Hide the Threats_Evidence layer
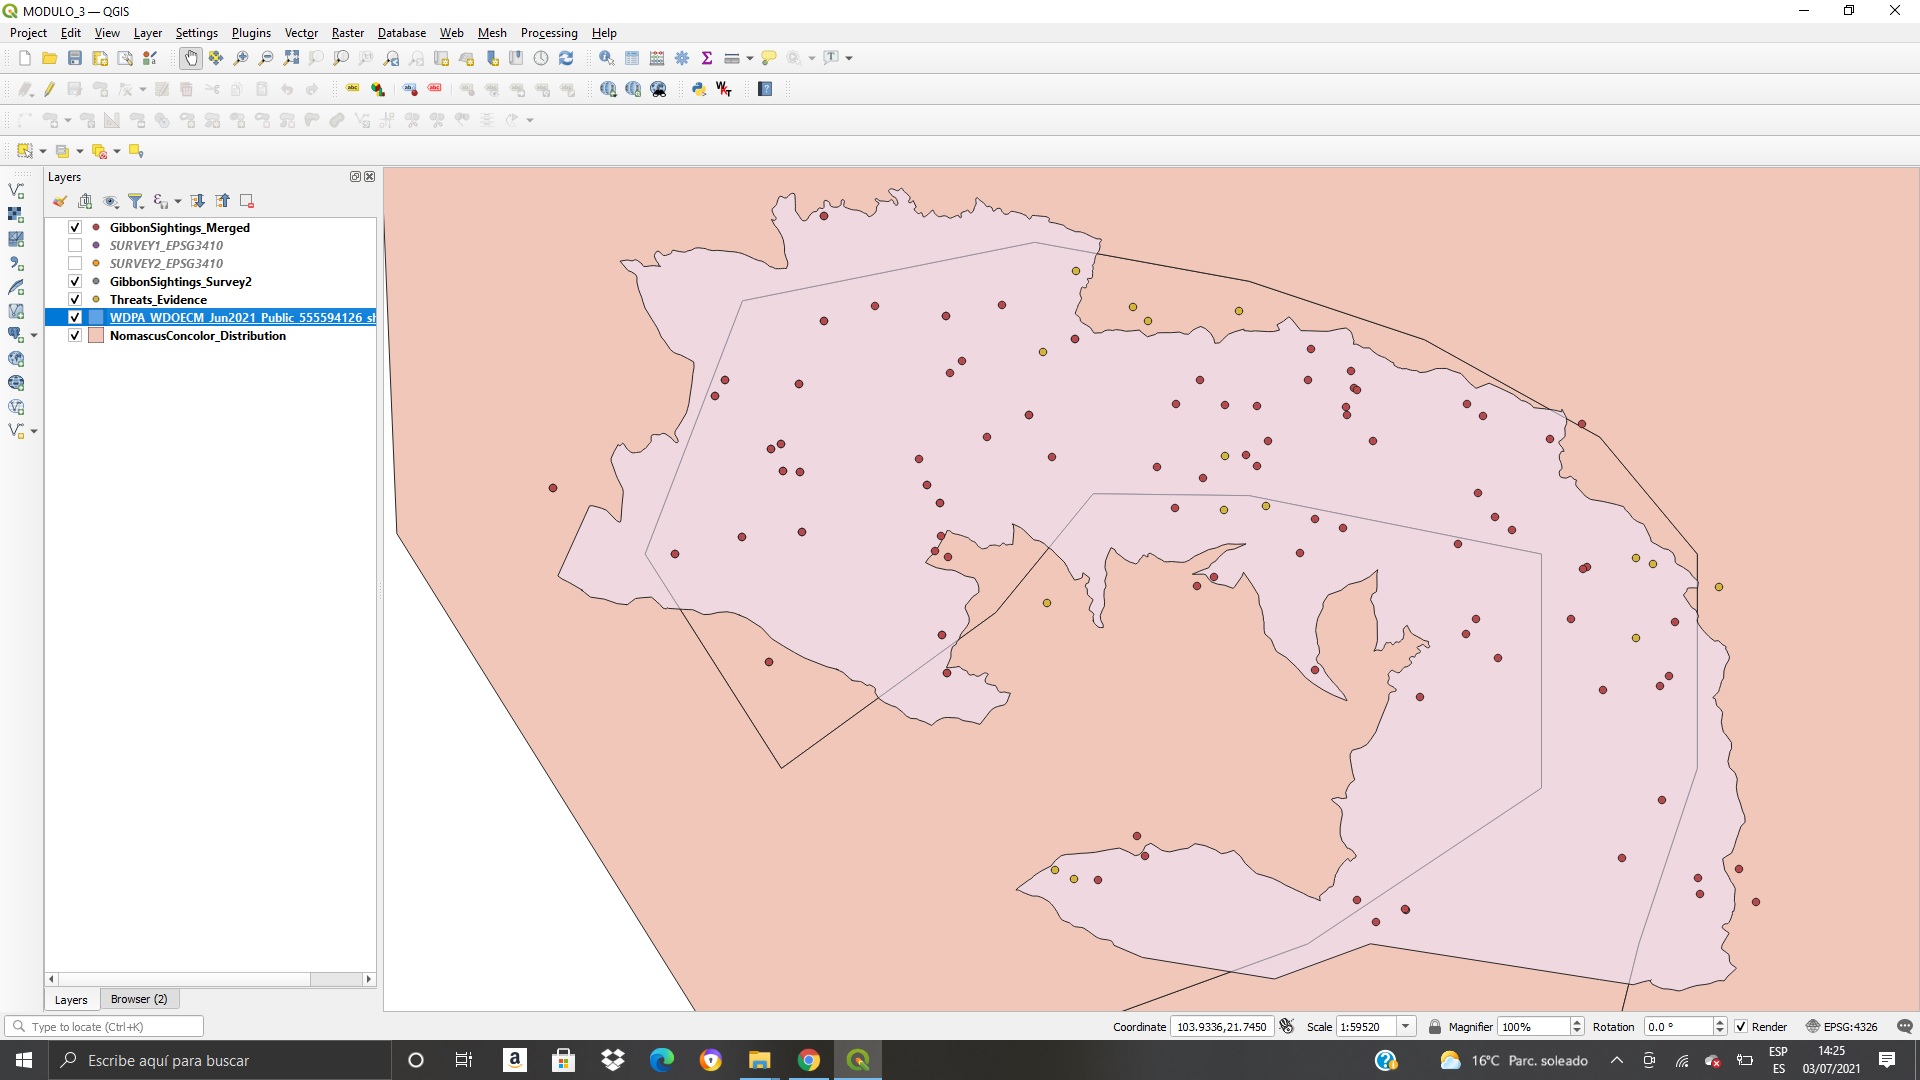 (x=75, y=299)
